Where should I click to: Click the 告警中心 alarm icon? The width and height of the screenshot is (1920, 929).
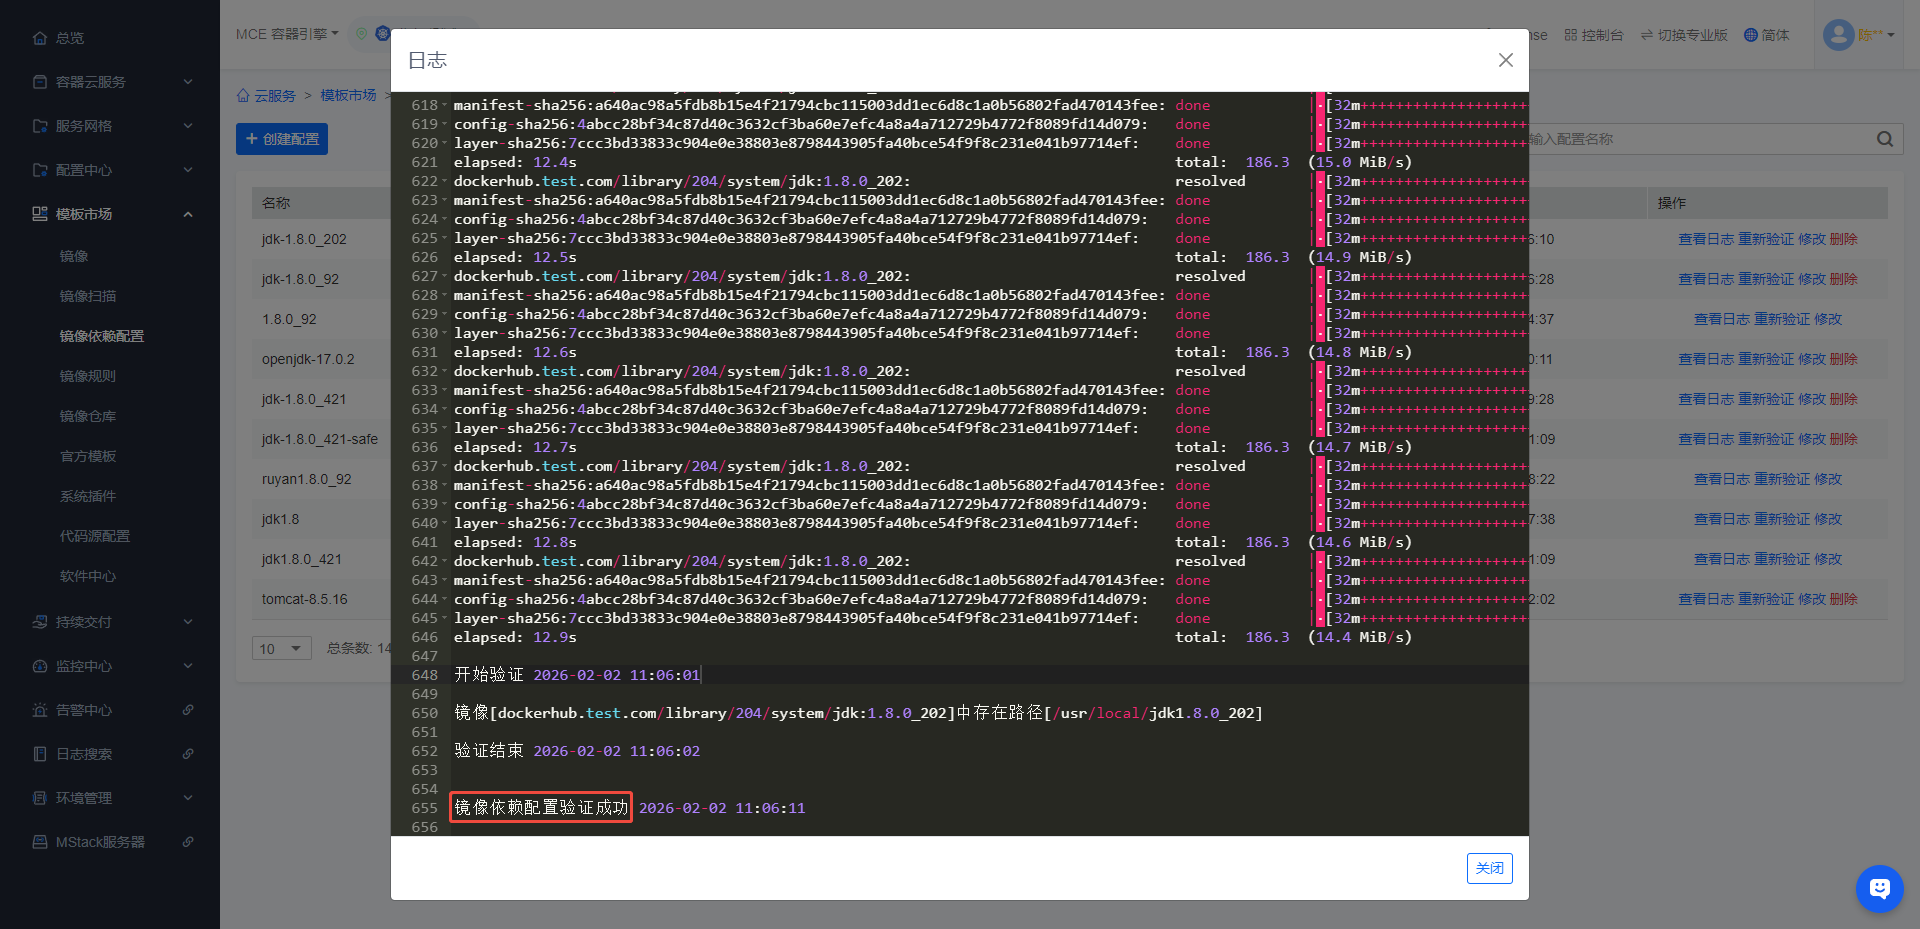pyautogui.click(x=40, y=710)
